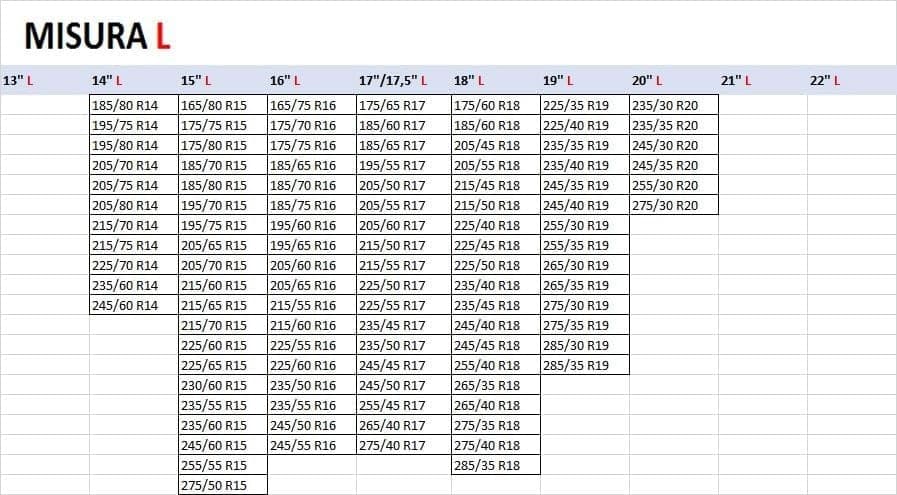Click cell 205/45 R18
Viewport: 897px width, 495px height.
coord(496,145)
